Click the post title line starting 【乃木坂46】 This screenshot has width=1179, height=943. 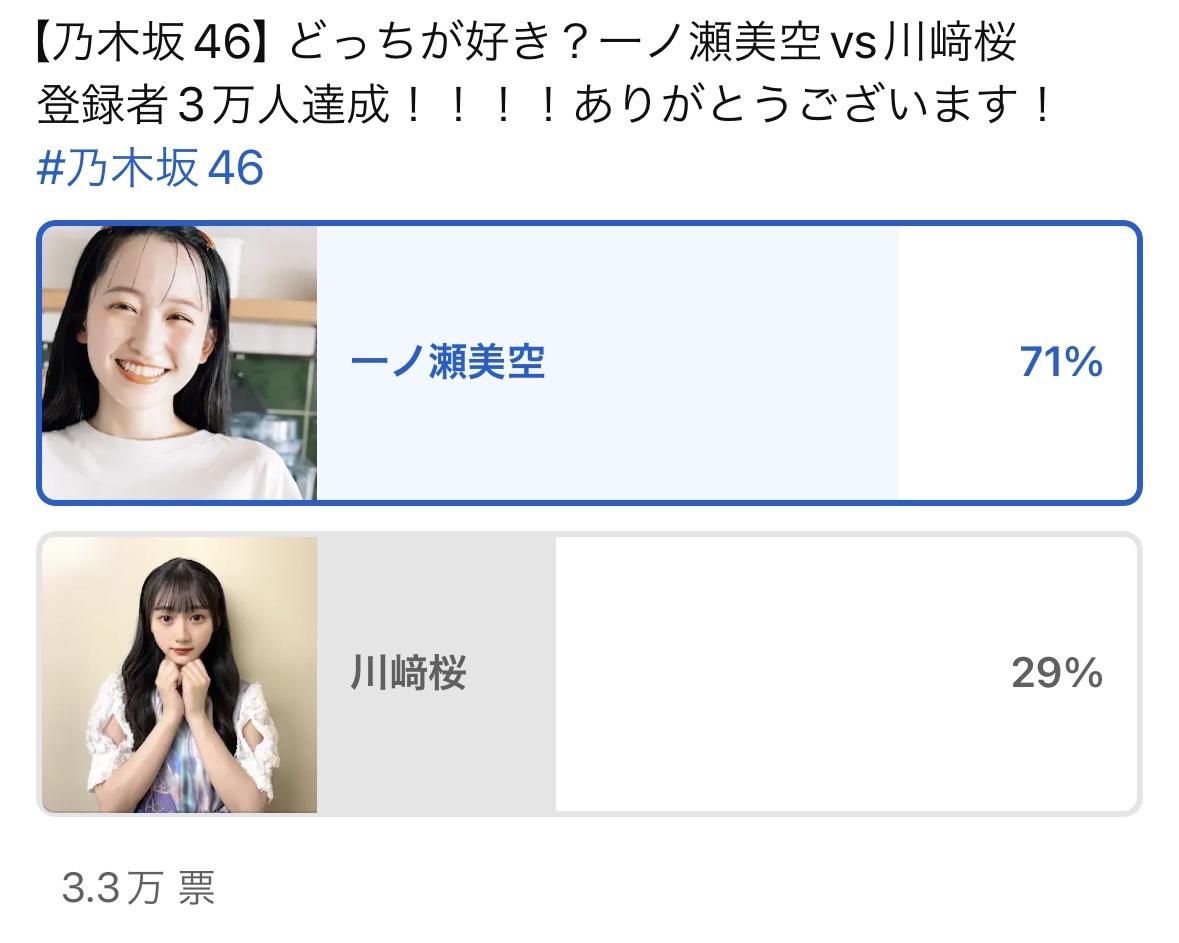(x=526, y=41)
